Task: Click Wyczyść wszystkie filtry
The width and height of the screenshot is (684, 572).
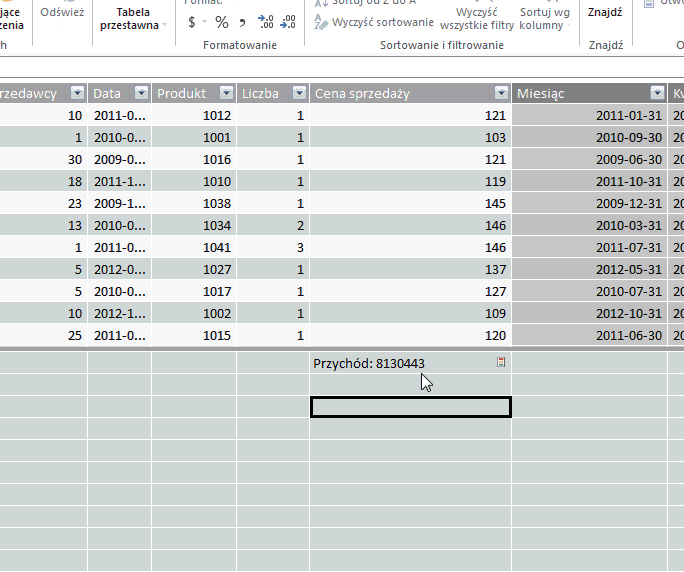Action: [477, 19]
